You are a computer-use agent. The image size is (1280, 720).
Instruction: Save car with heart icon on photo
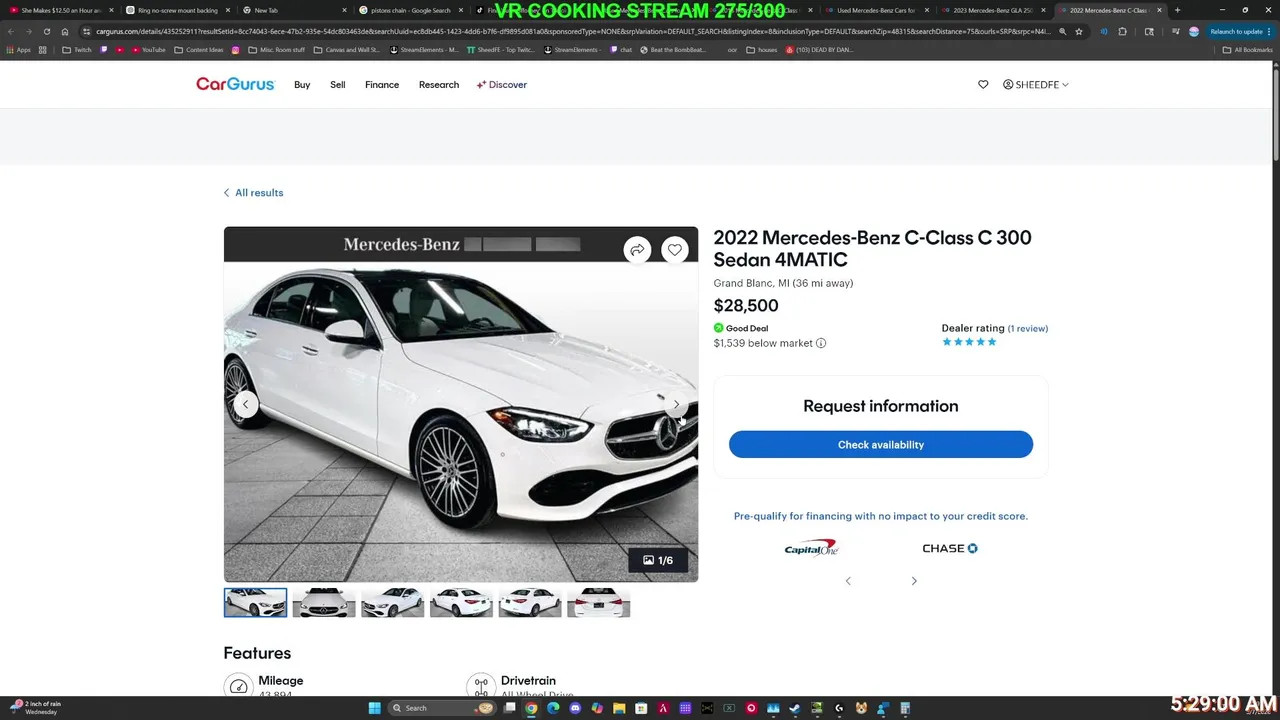[675, 250]
